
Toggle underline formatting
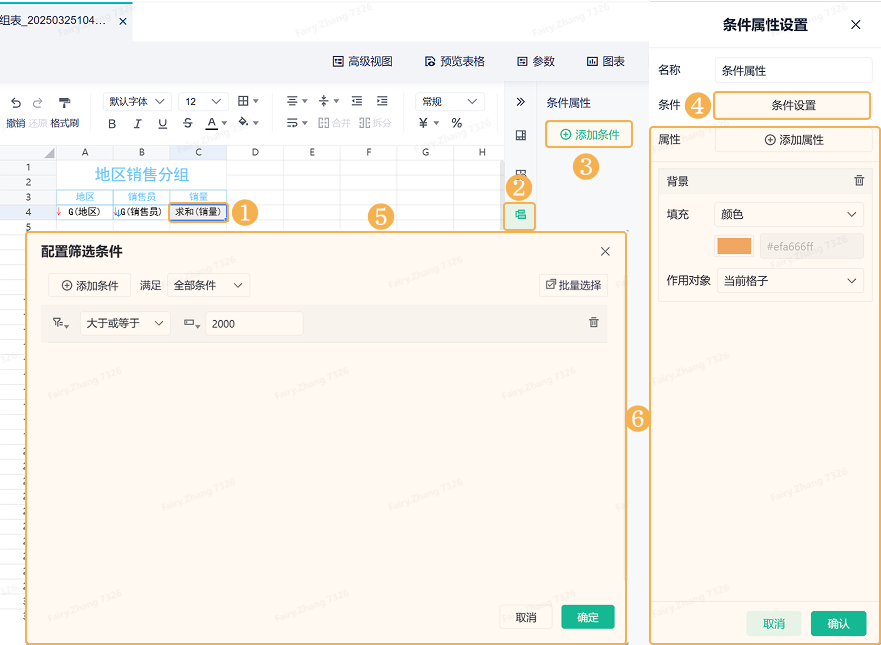[162, 124]
